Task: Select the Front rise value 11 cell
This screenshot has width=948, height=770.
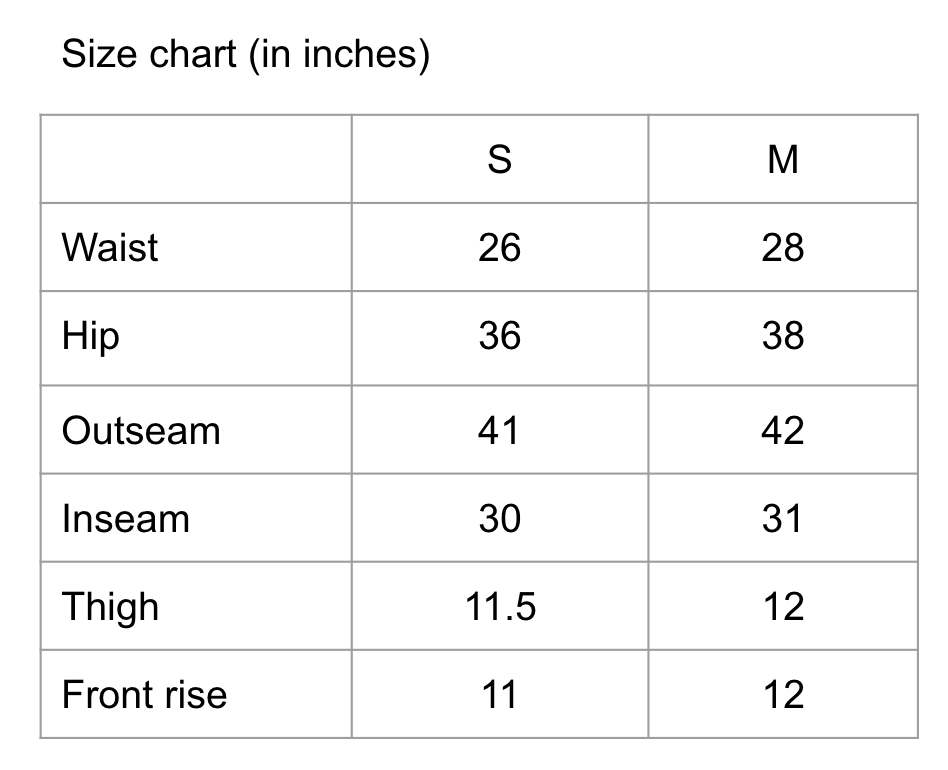Action: click(x=499, y=694)
